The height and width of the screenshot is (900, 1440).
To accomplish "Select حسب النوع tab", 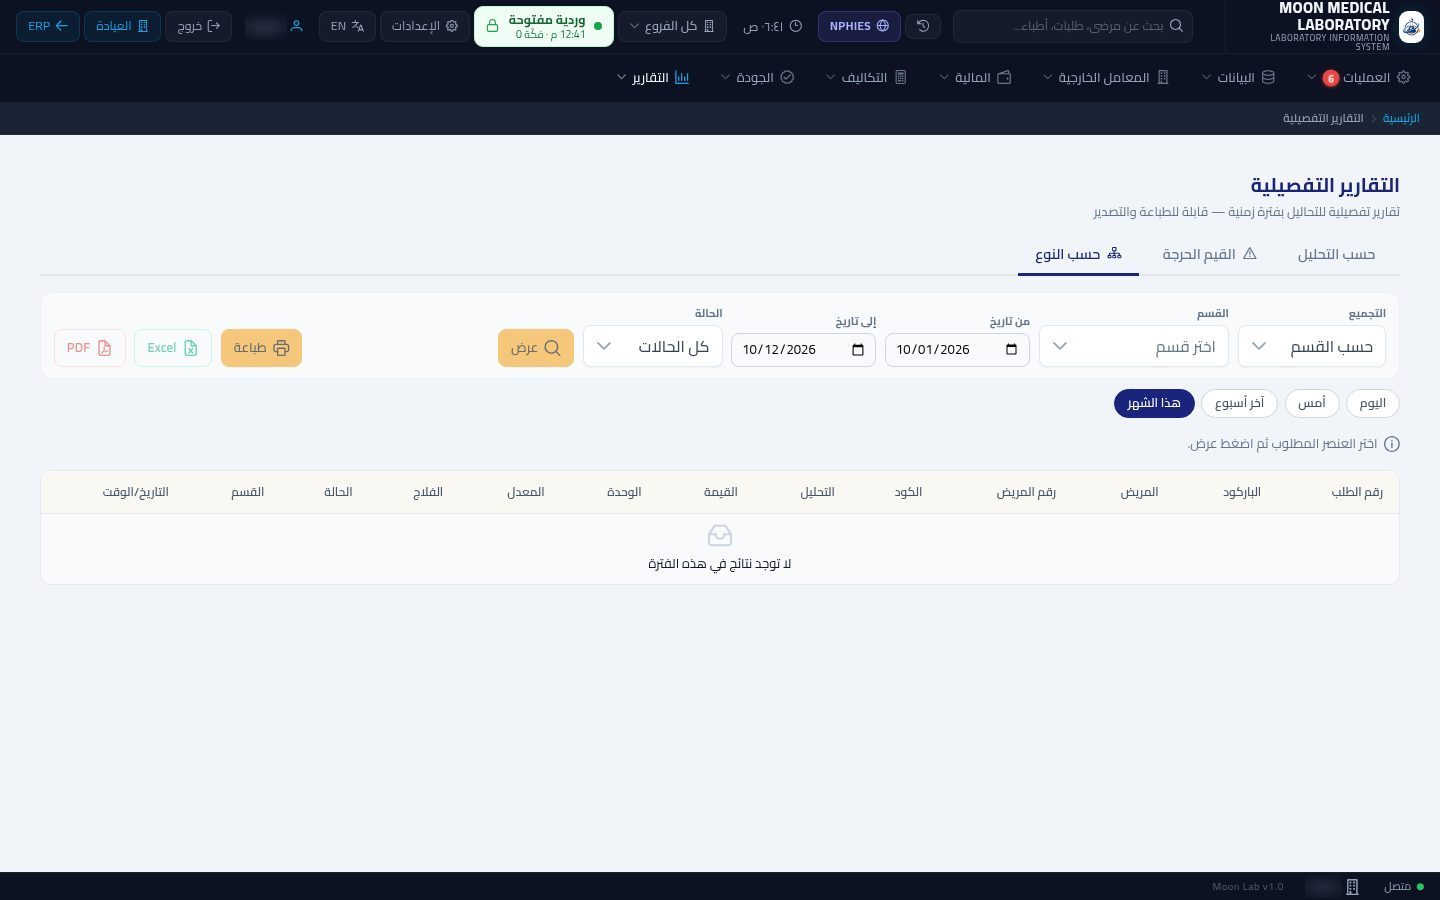I will 1078,255.
